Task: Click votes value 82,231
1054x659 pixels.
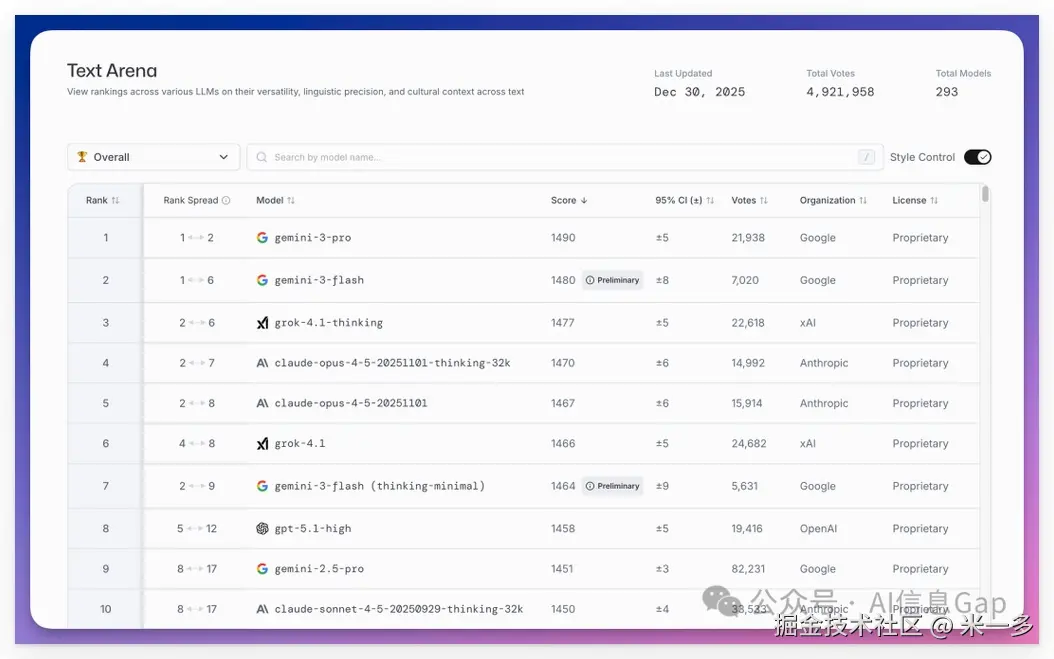Action: tap(748, 569)
